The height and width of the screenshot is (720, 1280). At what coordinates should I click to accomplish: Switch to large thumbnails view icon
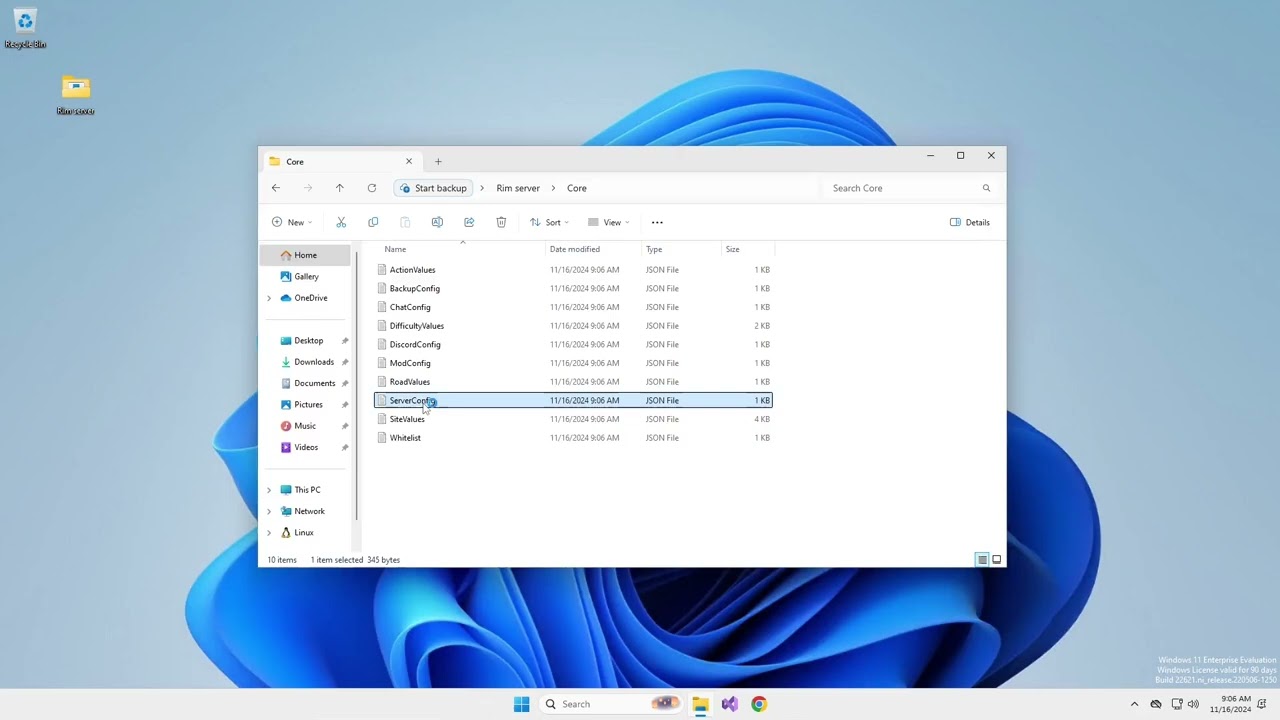click(996, 560)
